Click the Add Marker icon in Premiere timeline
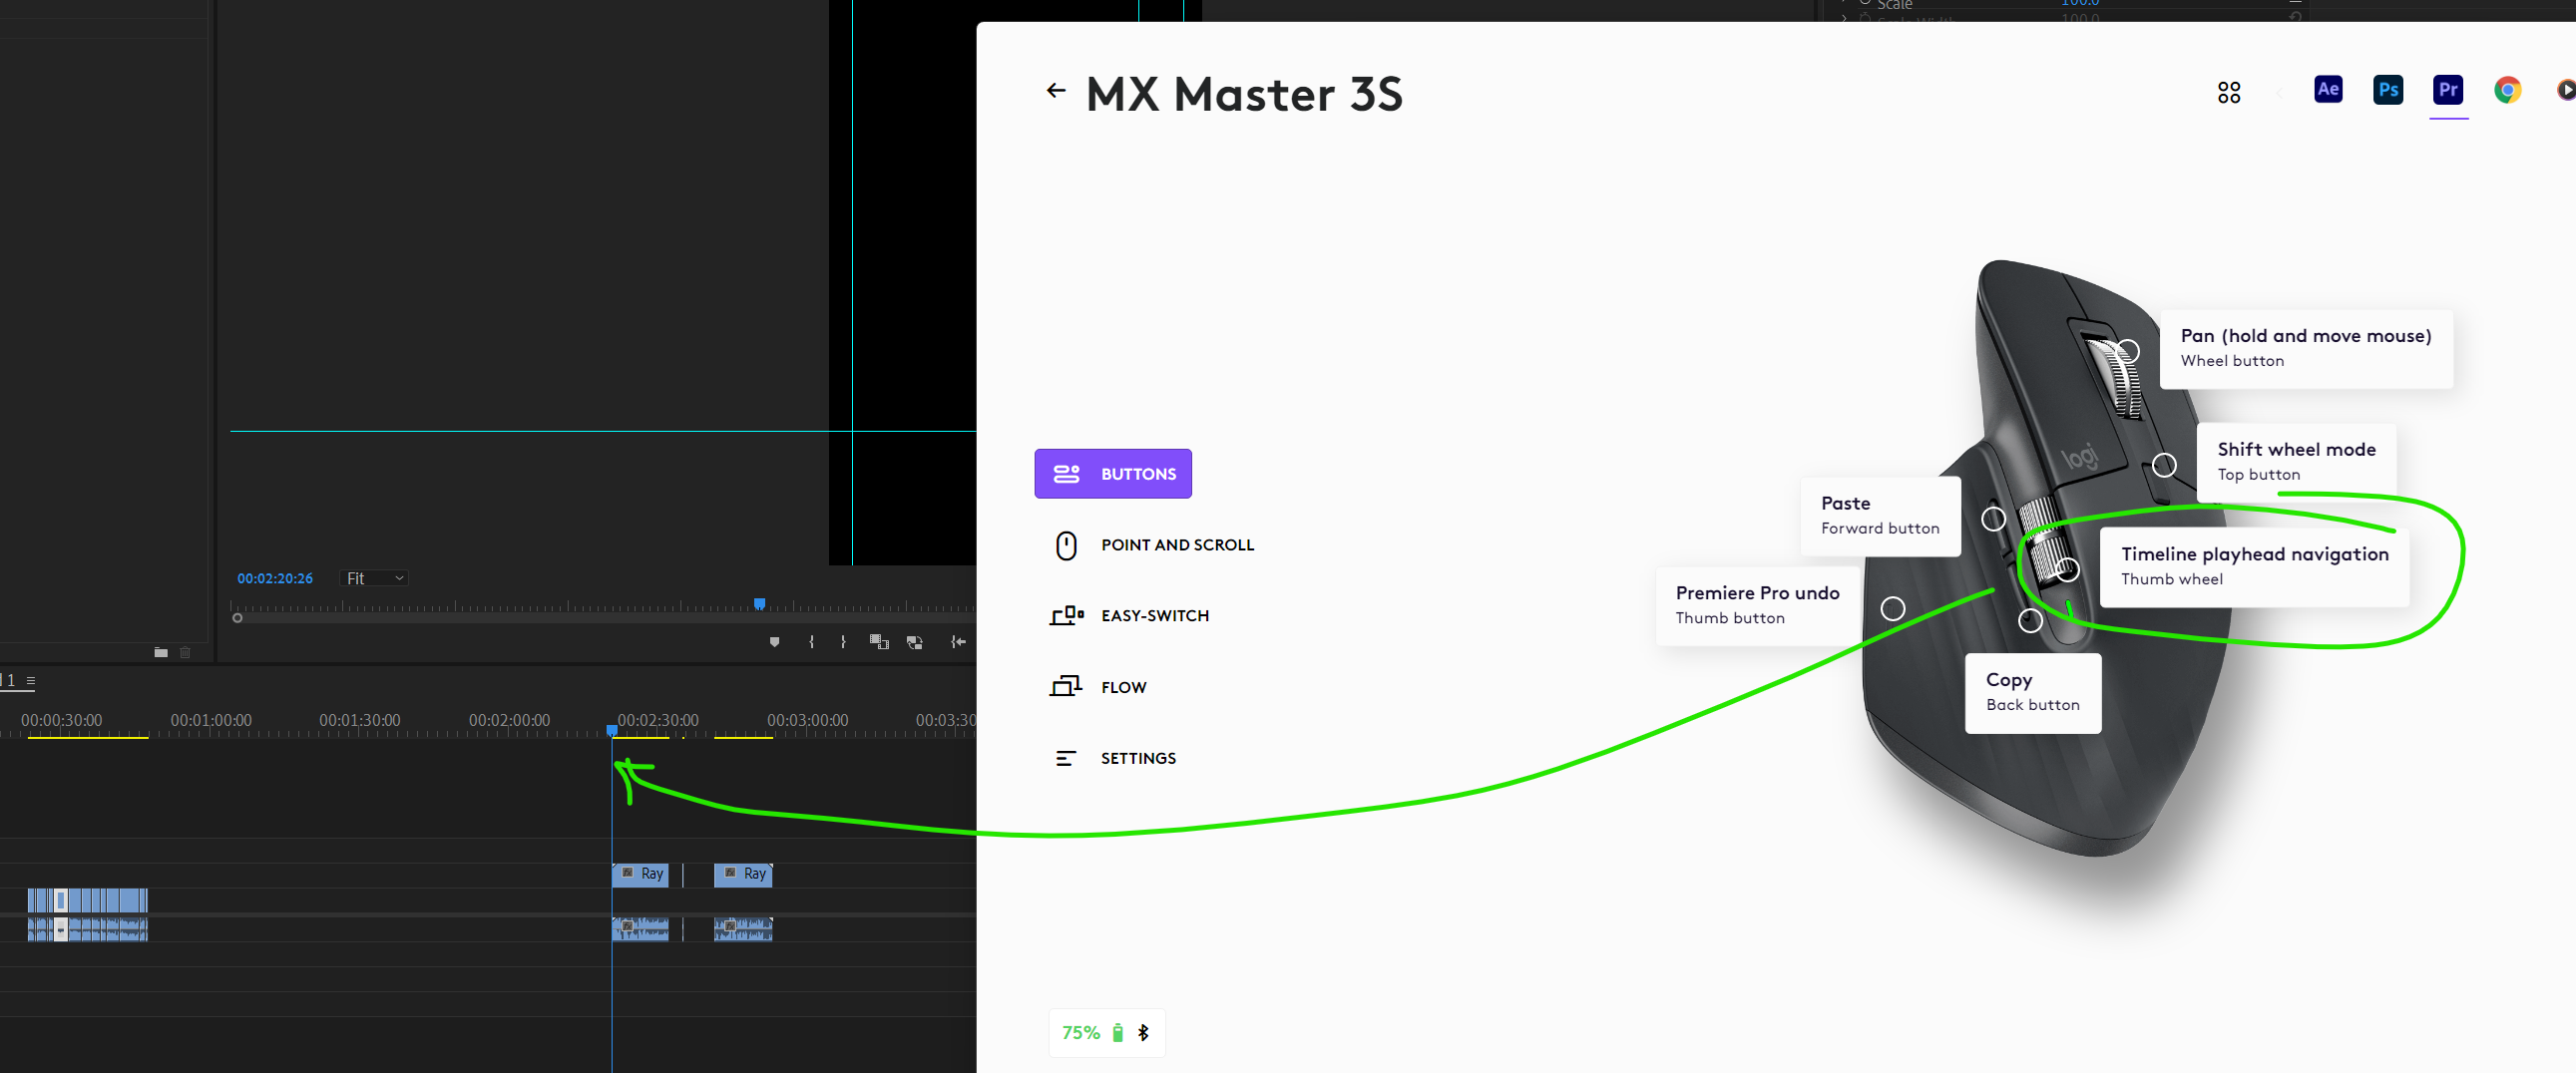 pyautogui.click(x=774, y=642)
